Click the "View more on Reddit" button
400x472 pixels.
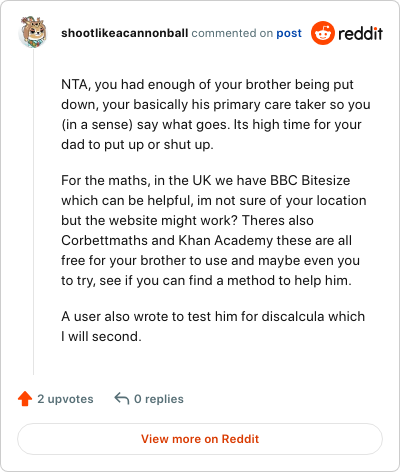[x=200, y=439]
